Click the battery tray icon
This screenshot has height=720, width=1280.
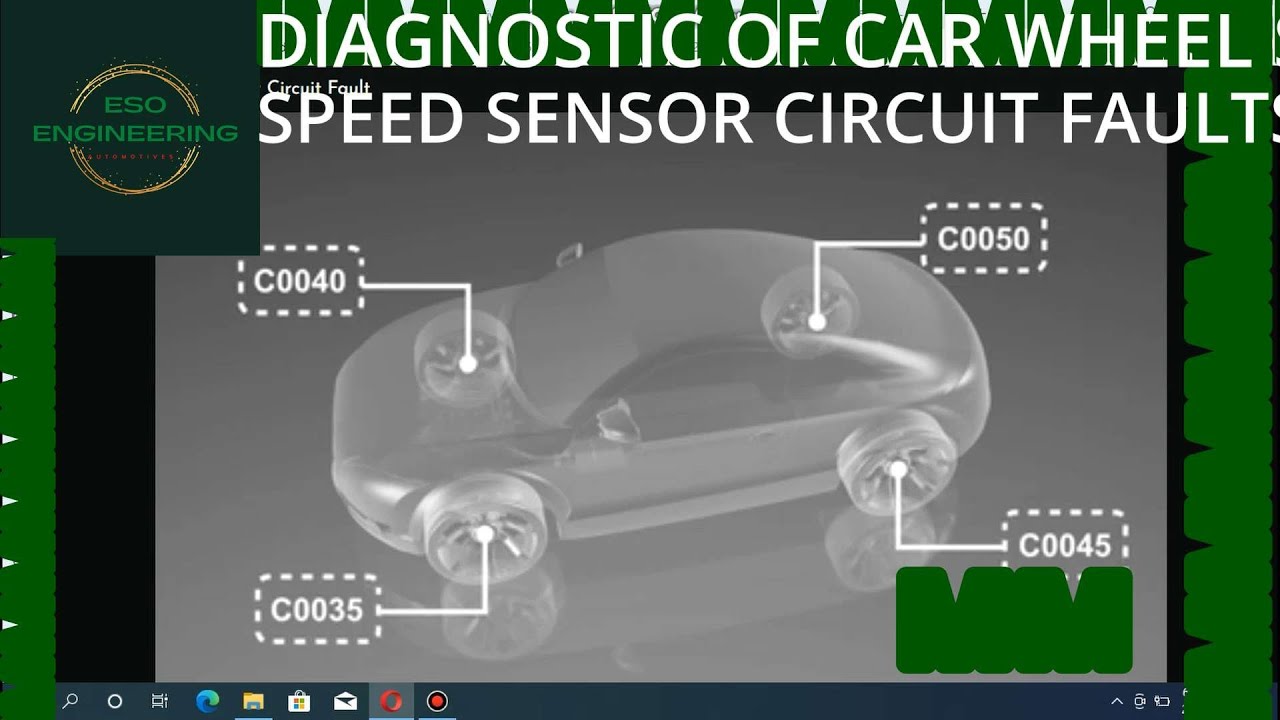click(1163, 701)
